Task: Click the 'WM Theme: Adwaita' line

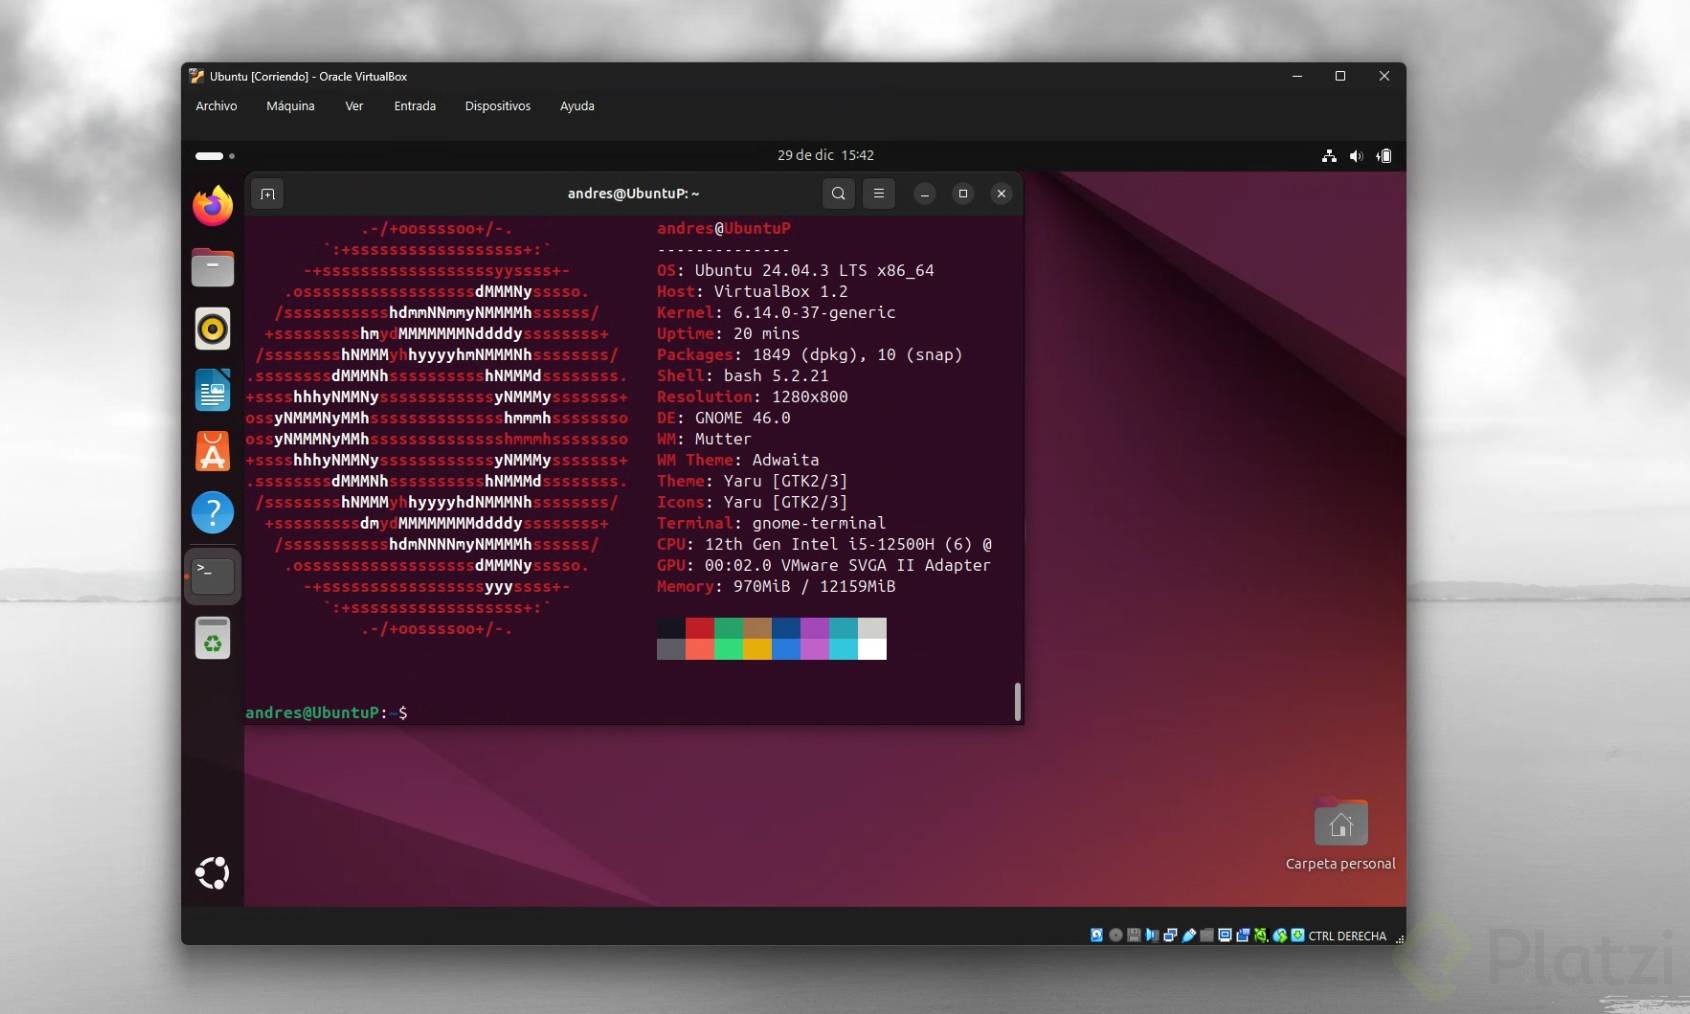Action: coord(738,460)
